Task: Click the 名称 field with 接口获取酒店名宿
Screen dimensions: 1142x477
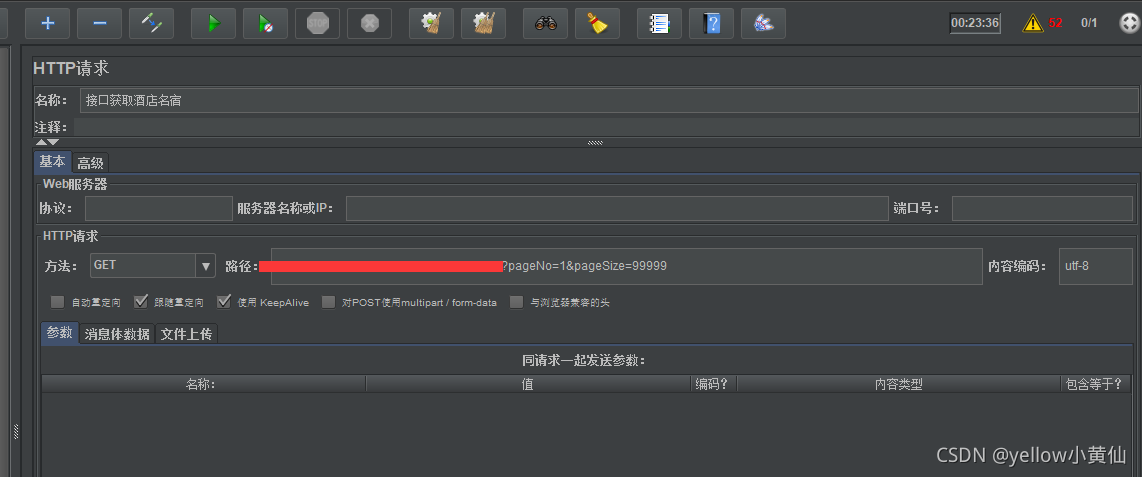Action: click(609, 100)
